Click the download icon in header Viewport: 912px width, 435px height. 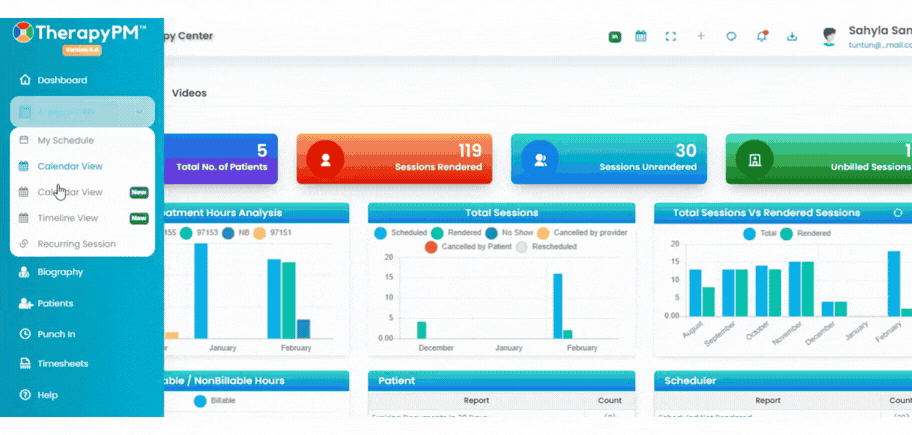pyautogui.click(x=792, y=36)
